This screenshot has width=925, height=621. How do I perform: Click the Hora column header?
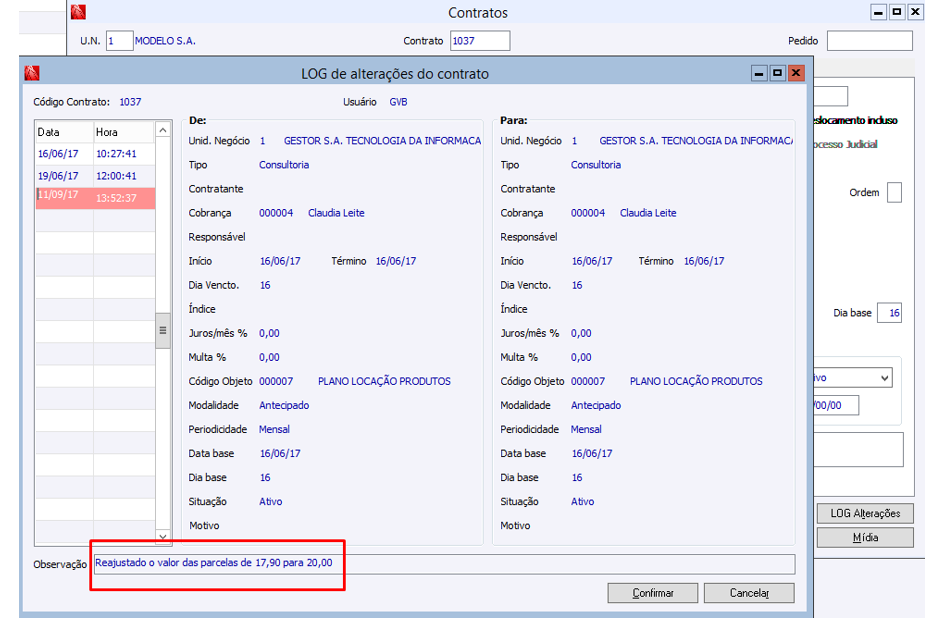click(124, 132)
